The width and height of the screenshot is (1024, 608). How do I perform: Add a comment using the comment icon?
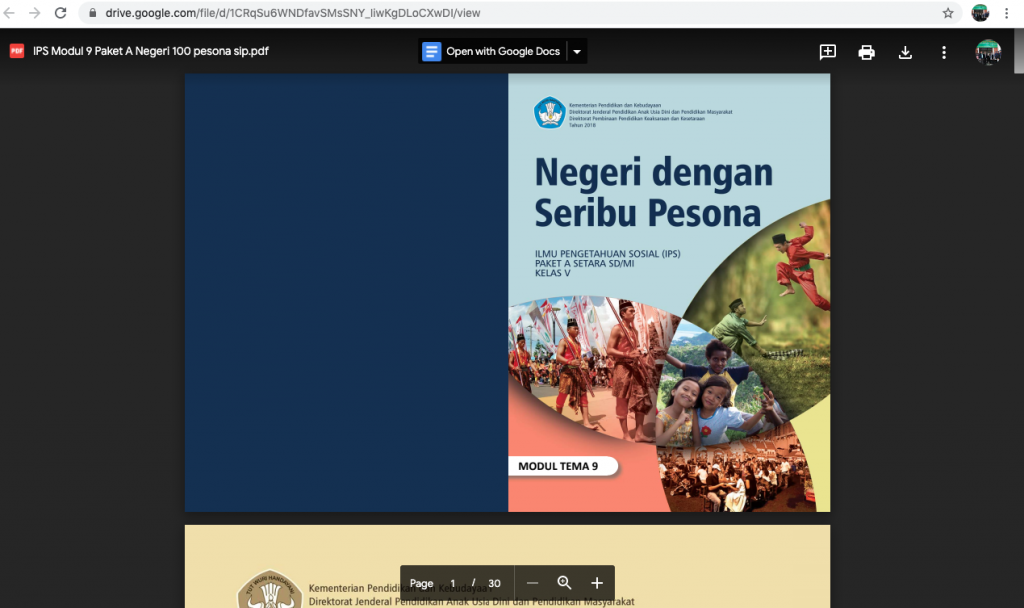coord(828,52)
